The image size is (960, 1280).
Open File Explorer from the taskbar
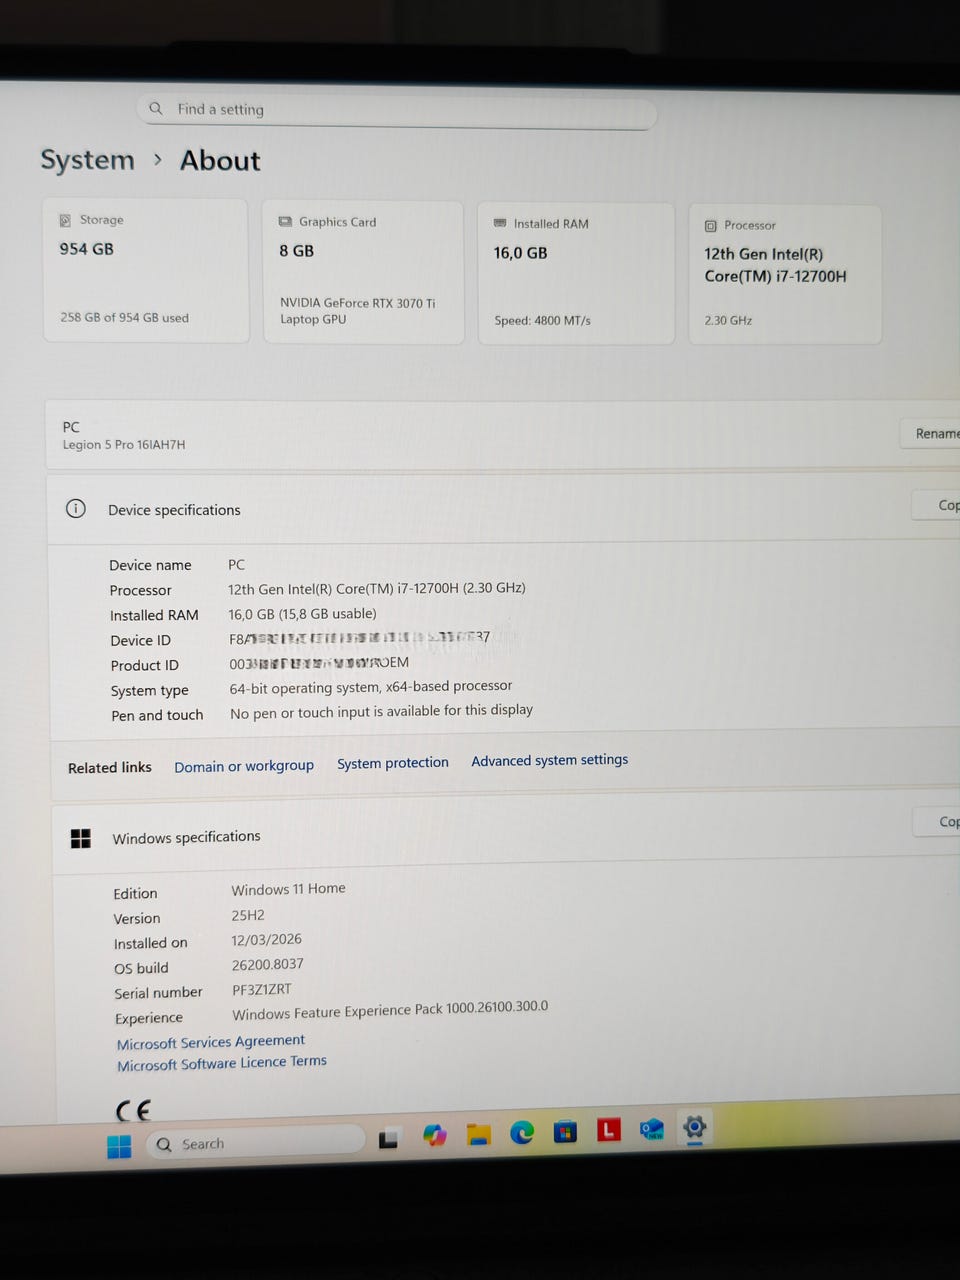point(478,1134)
